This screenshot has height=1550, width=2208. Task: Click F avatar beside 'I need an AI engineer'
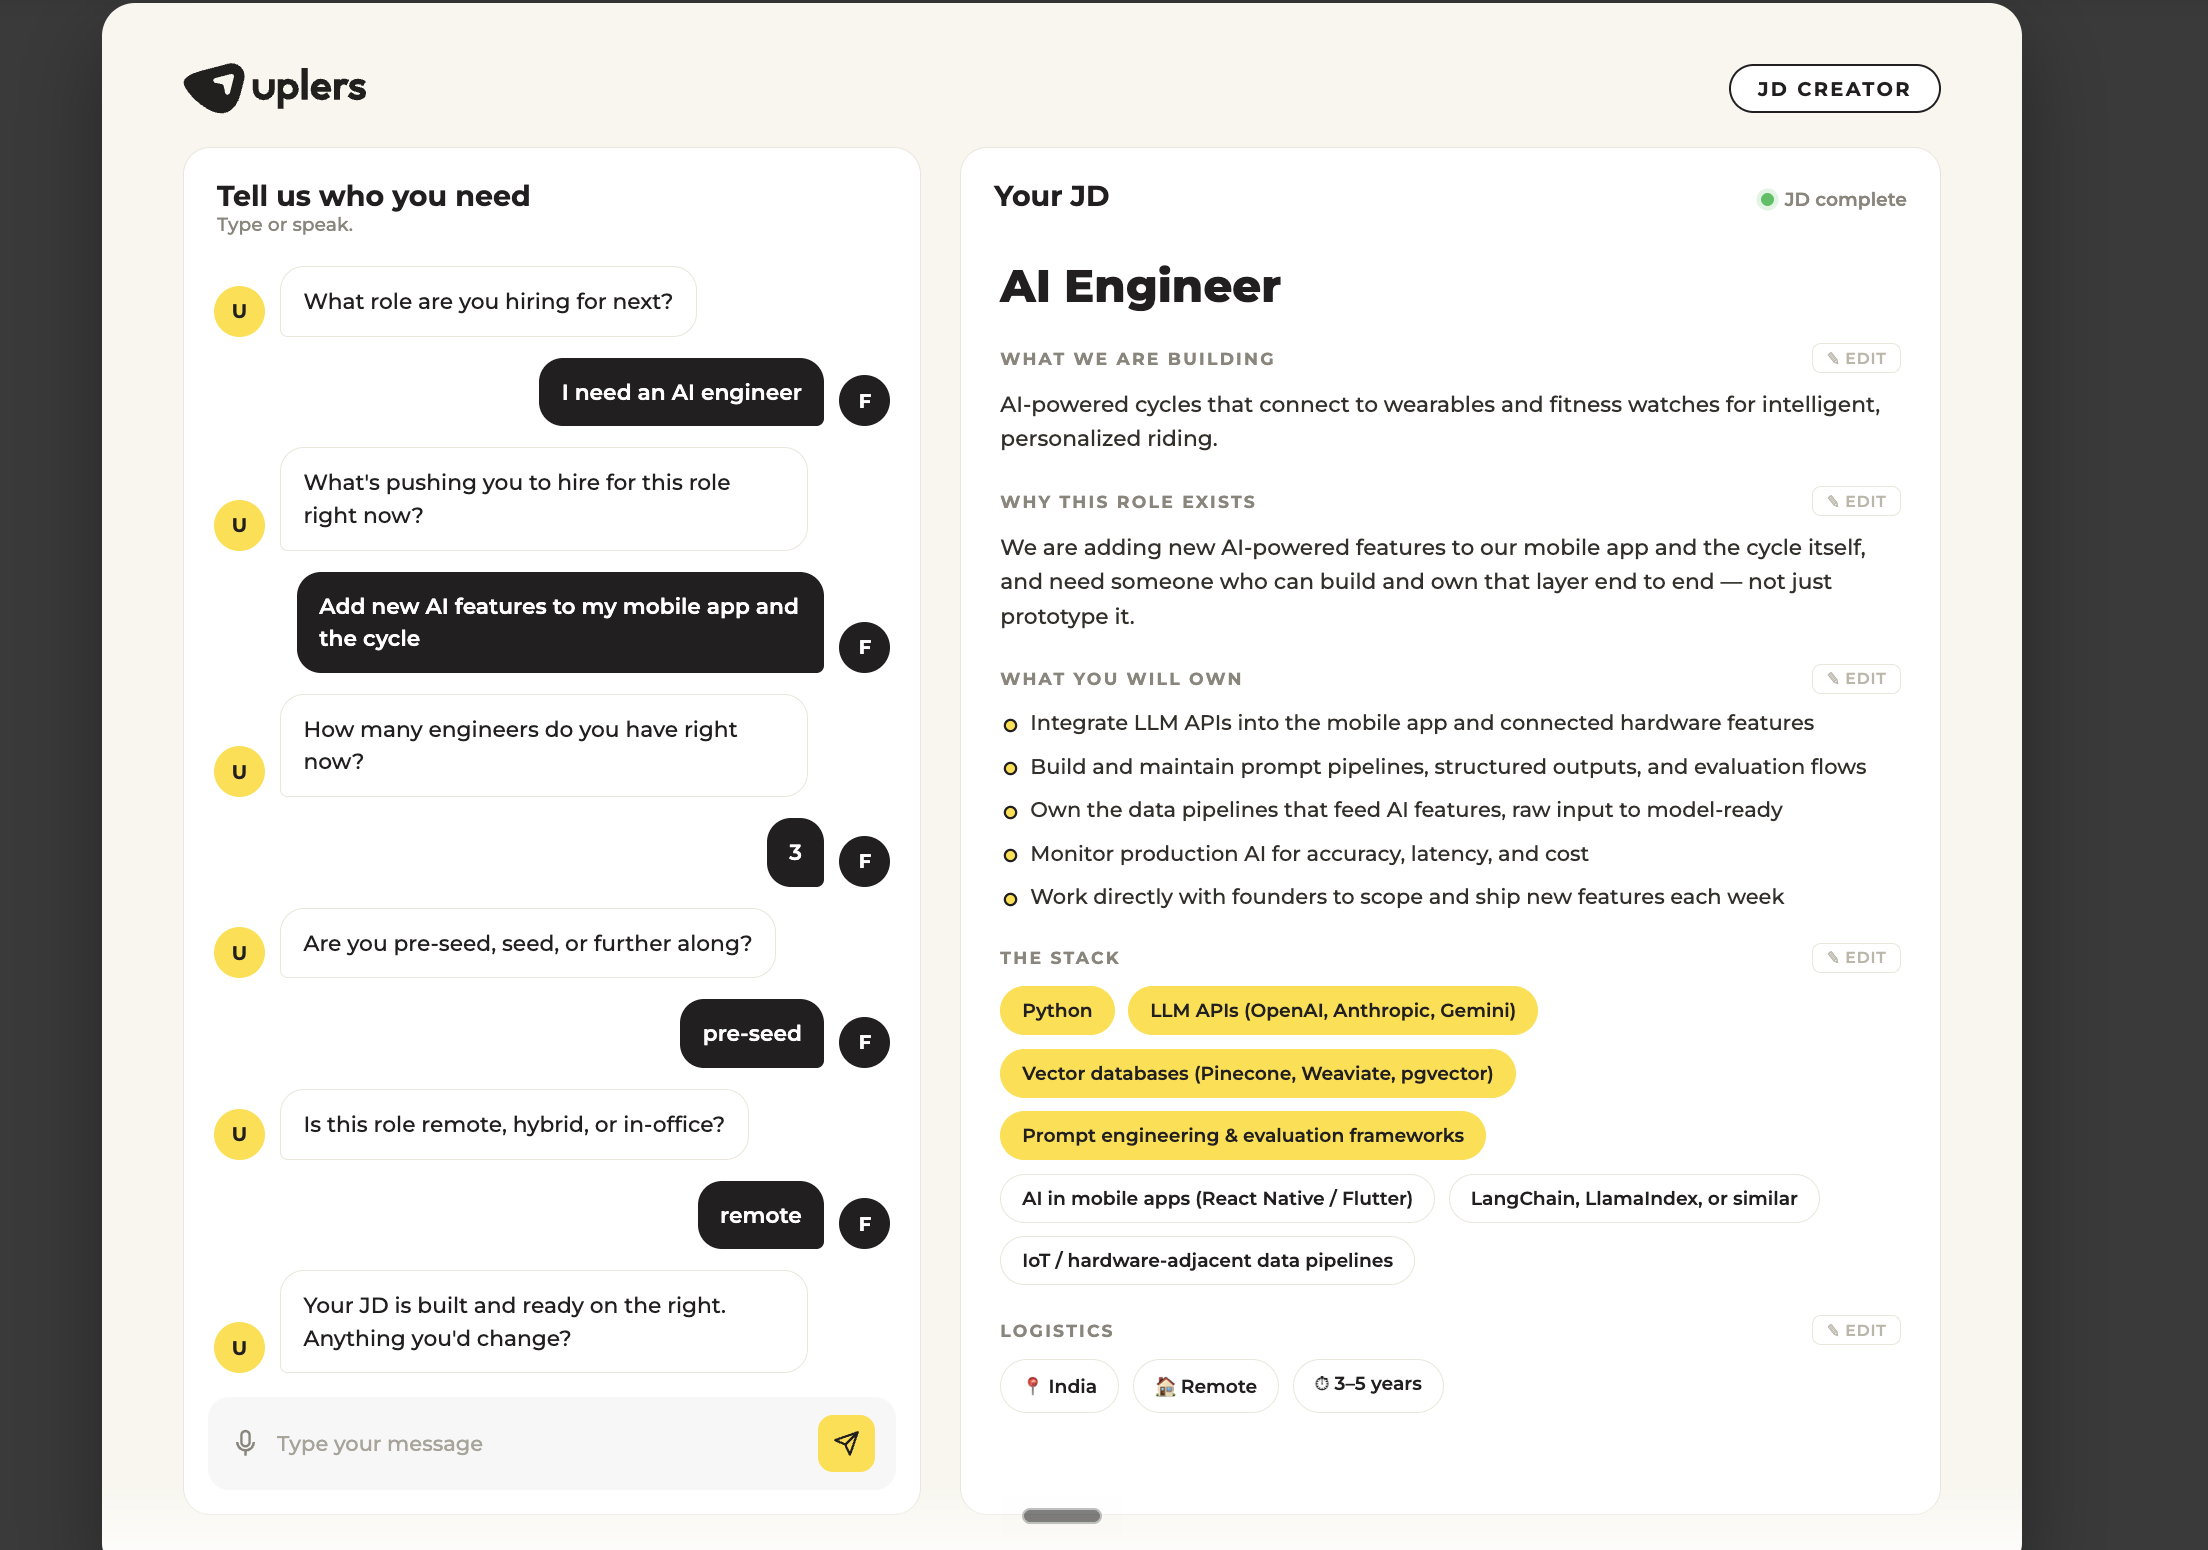(x=864, y=401)
